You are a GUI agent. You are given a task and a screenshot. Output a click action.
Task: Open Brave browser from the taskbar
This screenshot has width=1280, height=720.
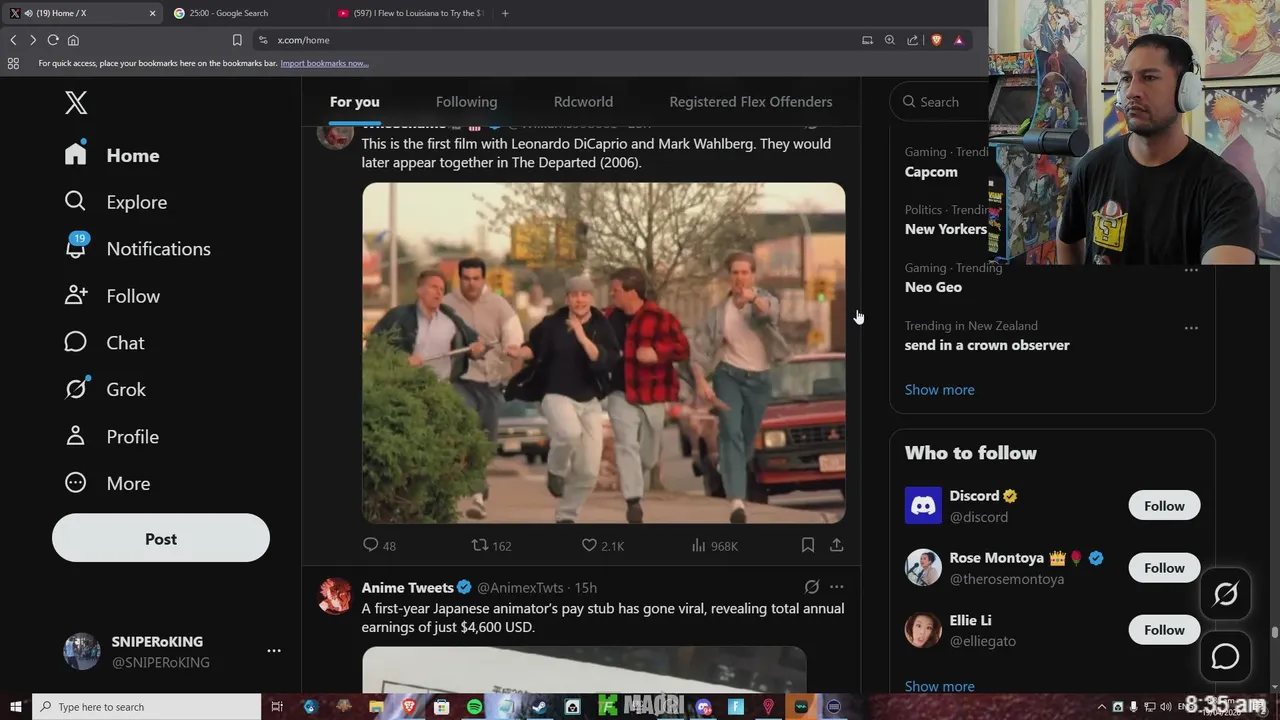409,707
